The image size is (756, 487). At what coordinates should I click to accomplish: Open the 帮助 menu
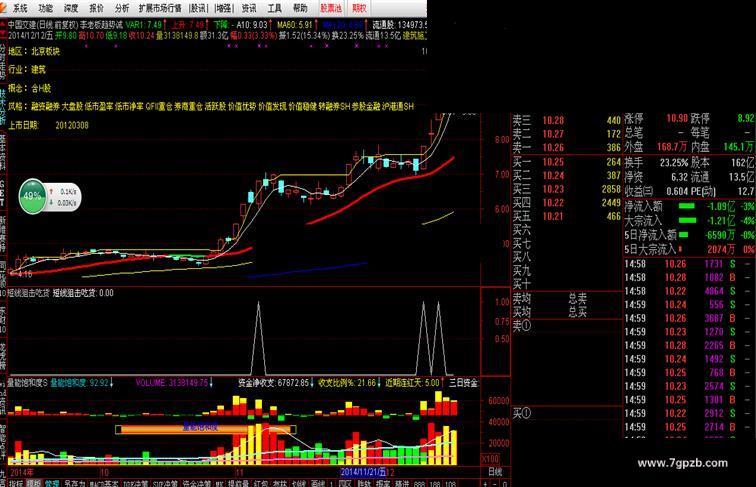click(300, 8)
